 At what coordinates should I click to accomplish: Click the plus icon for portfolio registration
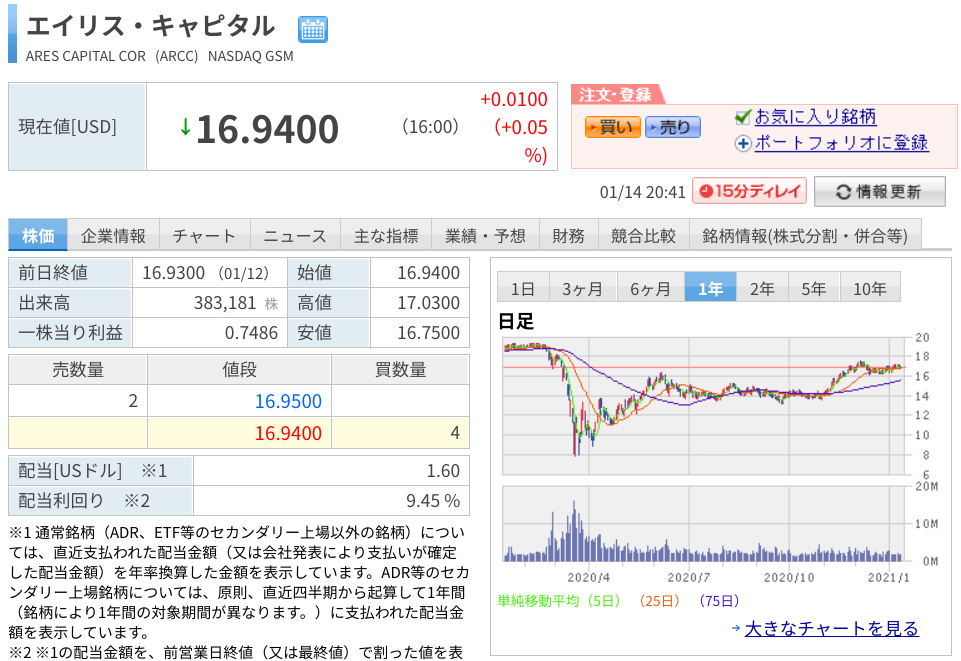coord(743,144)
